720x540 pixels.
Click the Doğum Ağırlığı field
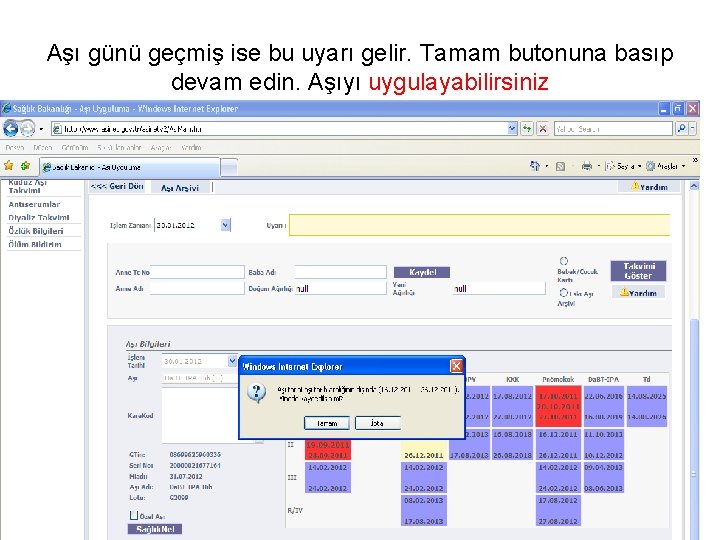click(340, 288)
